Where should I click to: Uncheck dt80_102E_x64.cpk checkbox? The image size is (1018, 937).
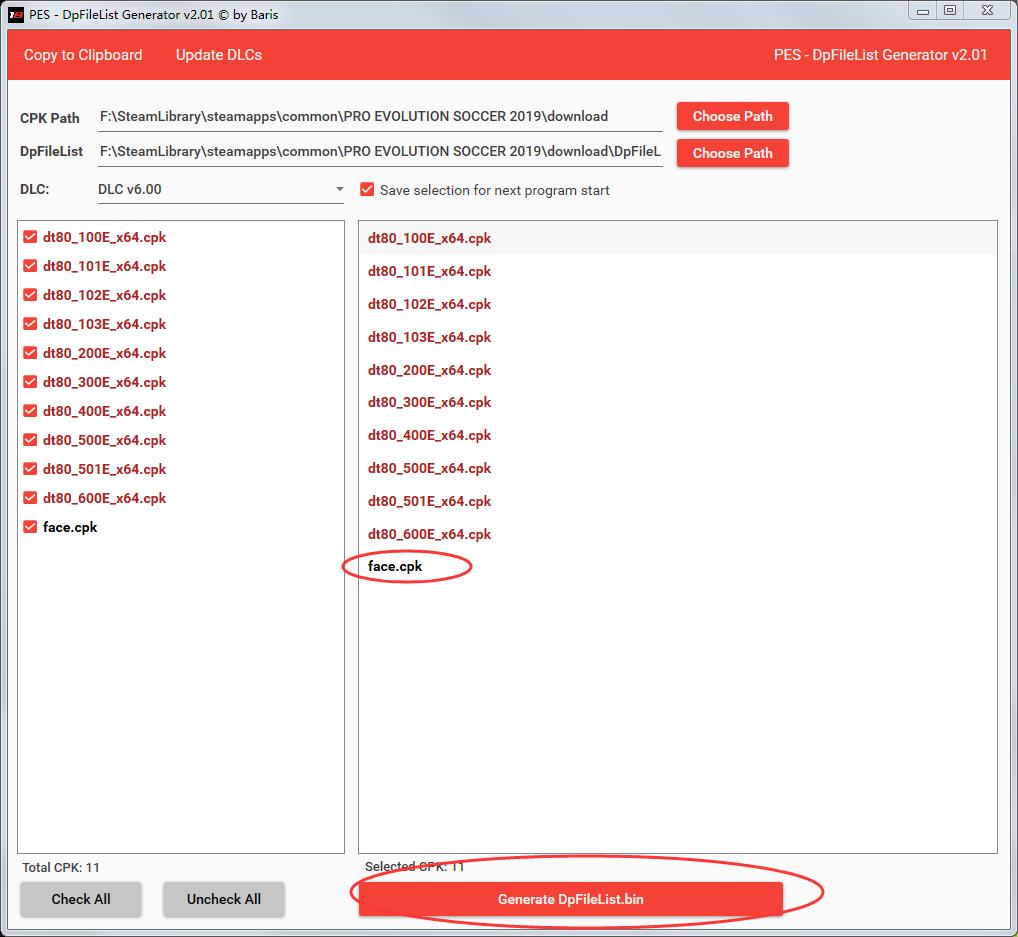click(x=30, y=295)
